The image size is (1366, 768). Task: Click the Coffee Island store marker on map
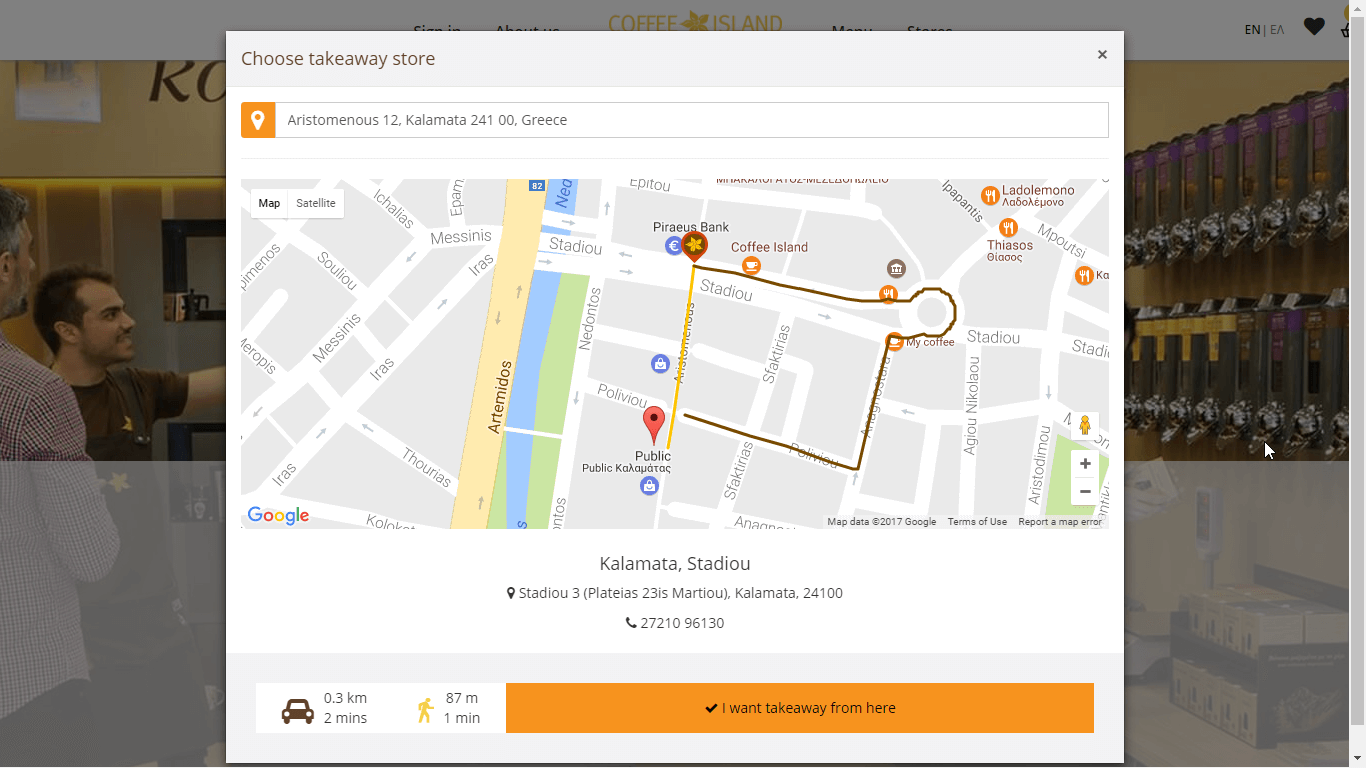tap(694, 246)
